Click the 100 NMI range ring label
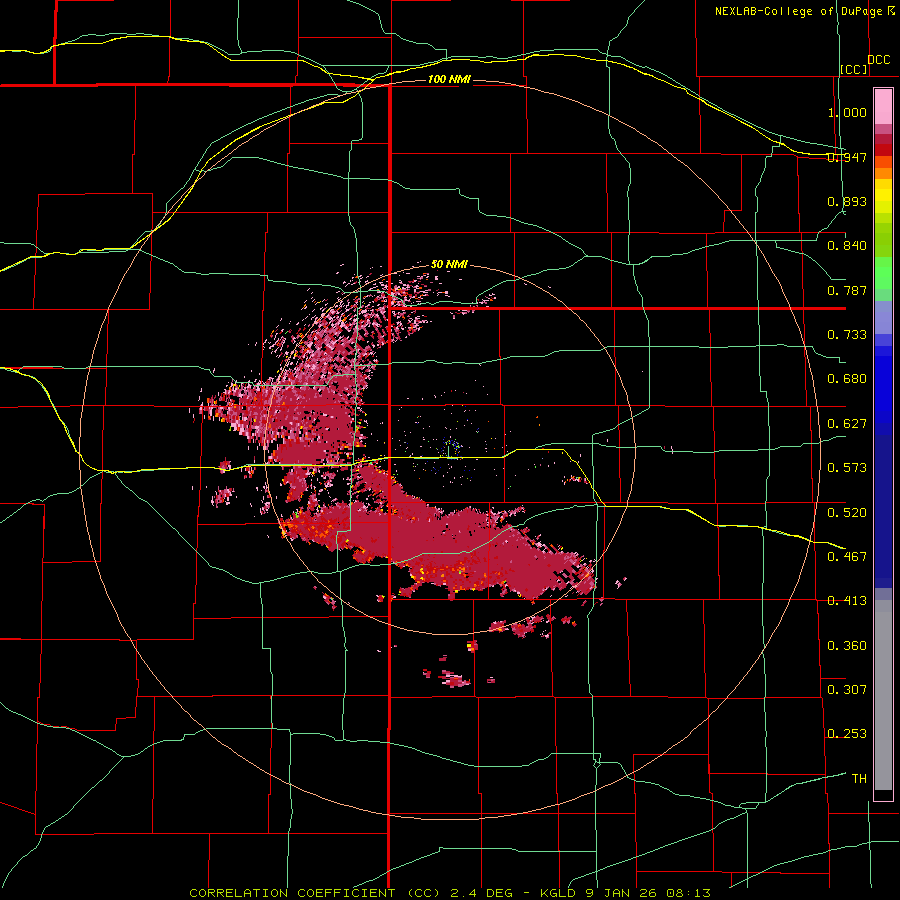900x900 pixels. [x=449, y=79]
